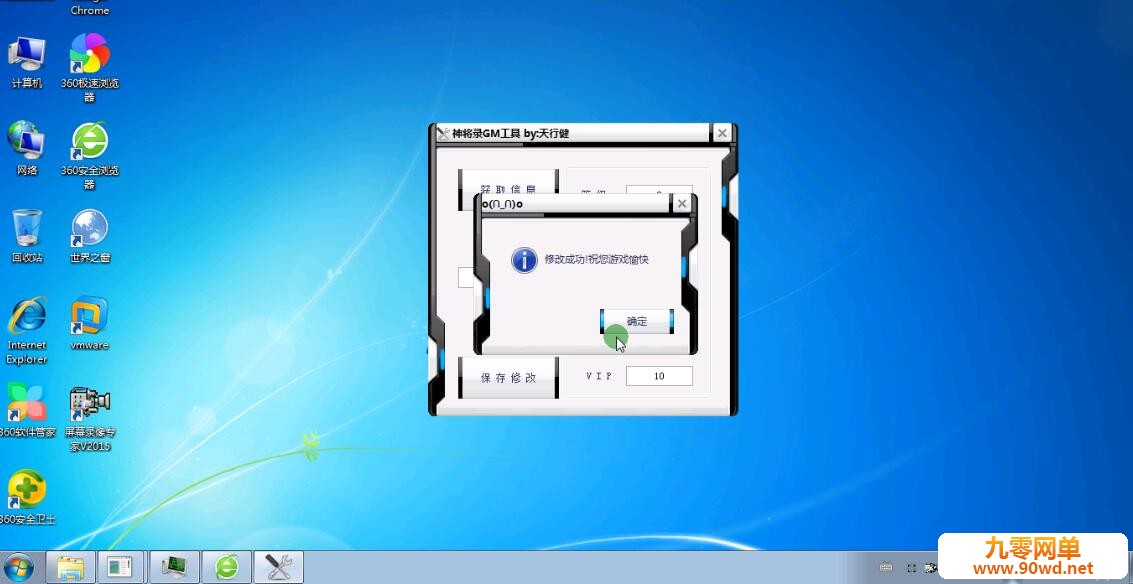
Task: Click the VIP value field showing 10
Action: (x=659, y=376)
